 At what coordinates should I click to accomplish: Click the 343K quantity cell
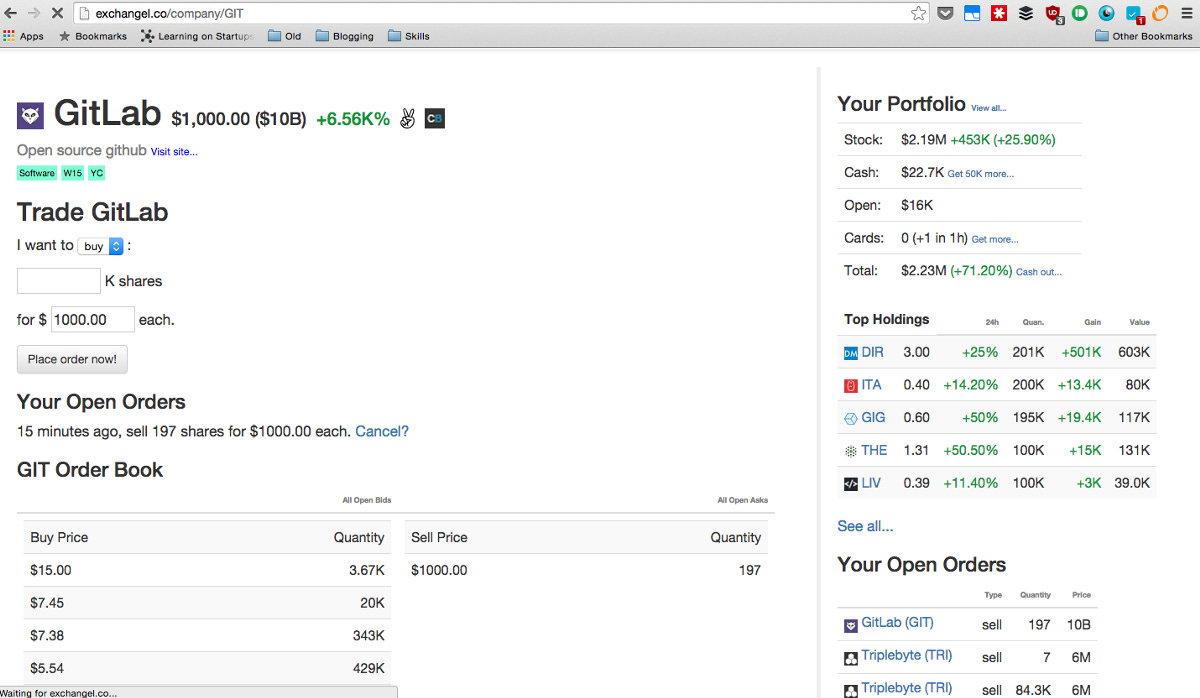(367, 635)
